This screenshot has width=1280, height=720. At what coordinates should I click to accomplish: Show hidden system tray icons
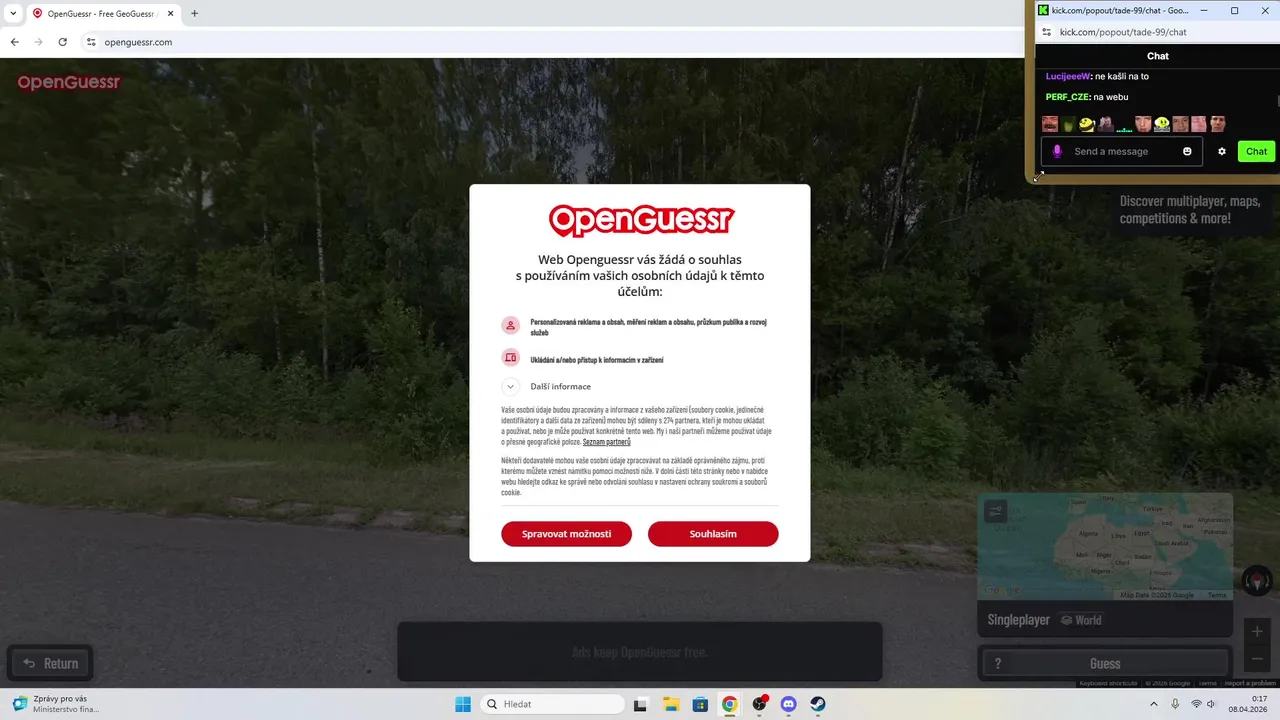[x=1154, y=704]
